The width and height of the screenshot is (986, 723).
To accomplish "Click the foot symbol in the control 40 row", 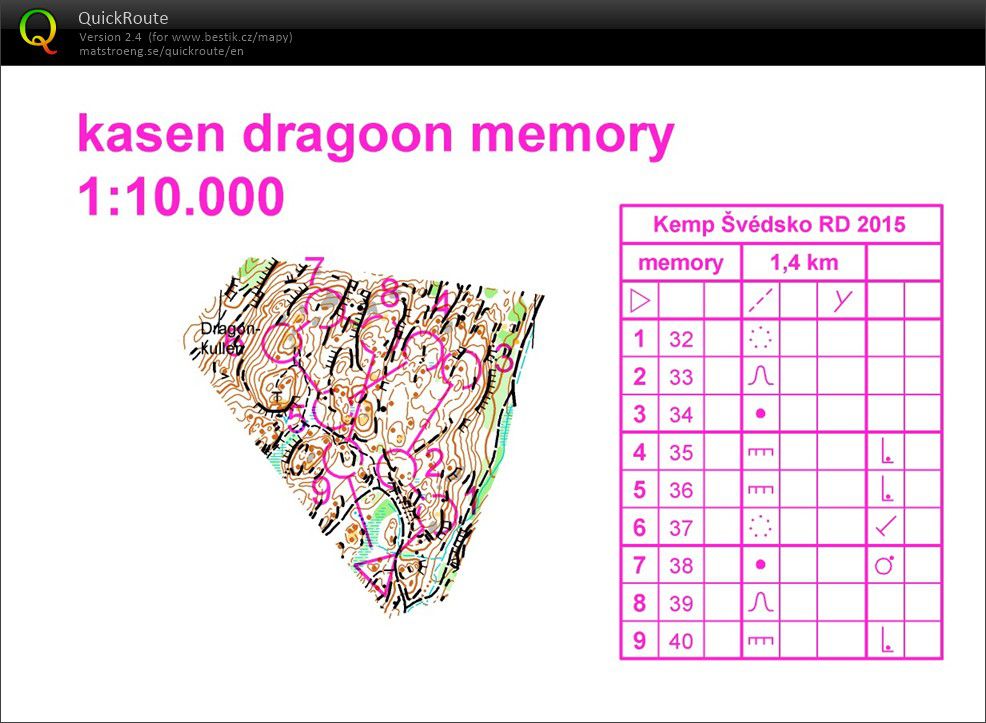I will click(x=887, y=640).
